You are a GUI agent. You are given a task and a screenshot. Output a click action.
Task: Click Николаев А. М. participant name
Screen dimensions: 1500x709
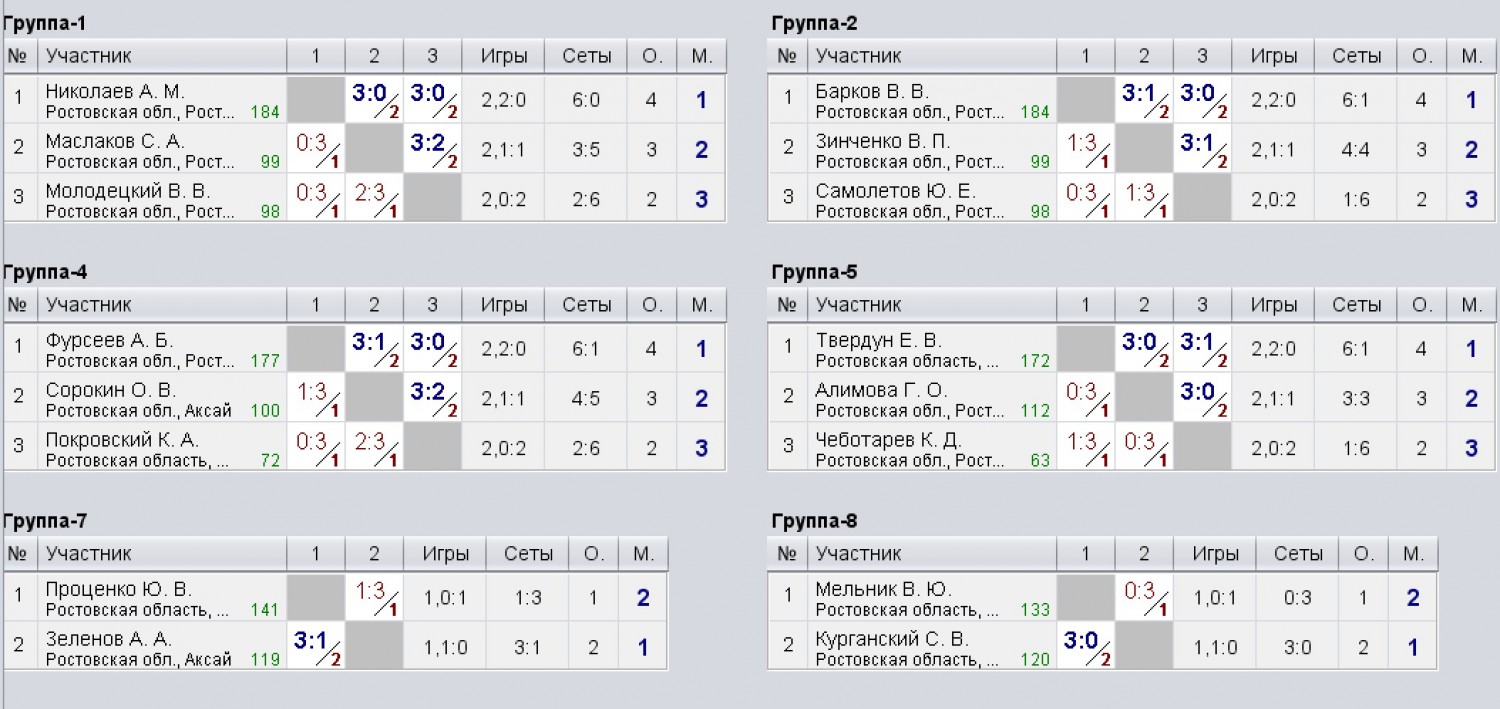[x=115, y=91]
